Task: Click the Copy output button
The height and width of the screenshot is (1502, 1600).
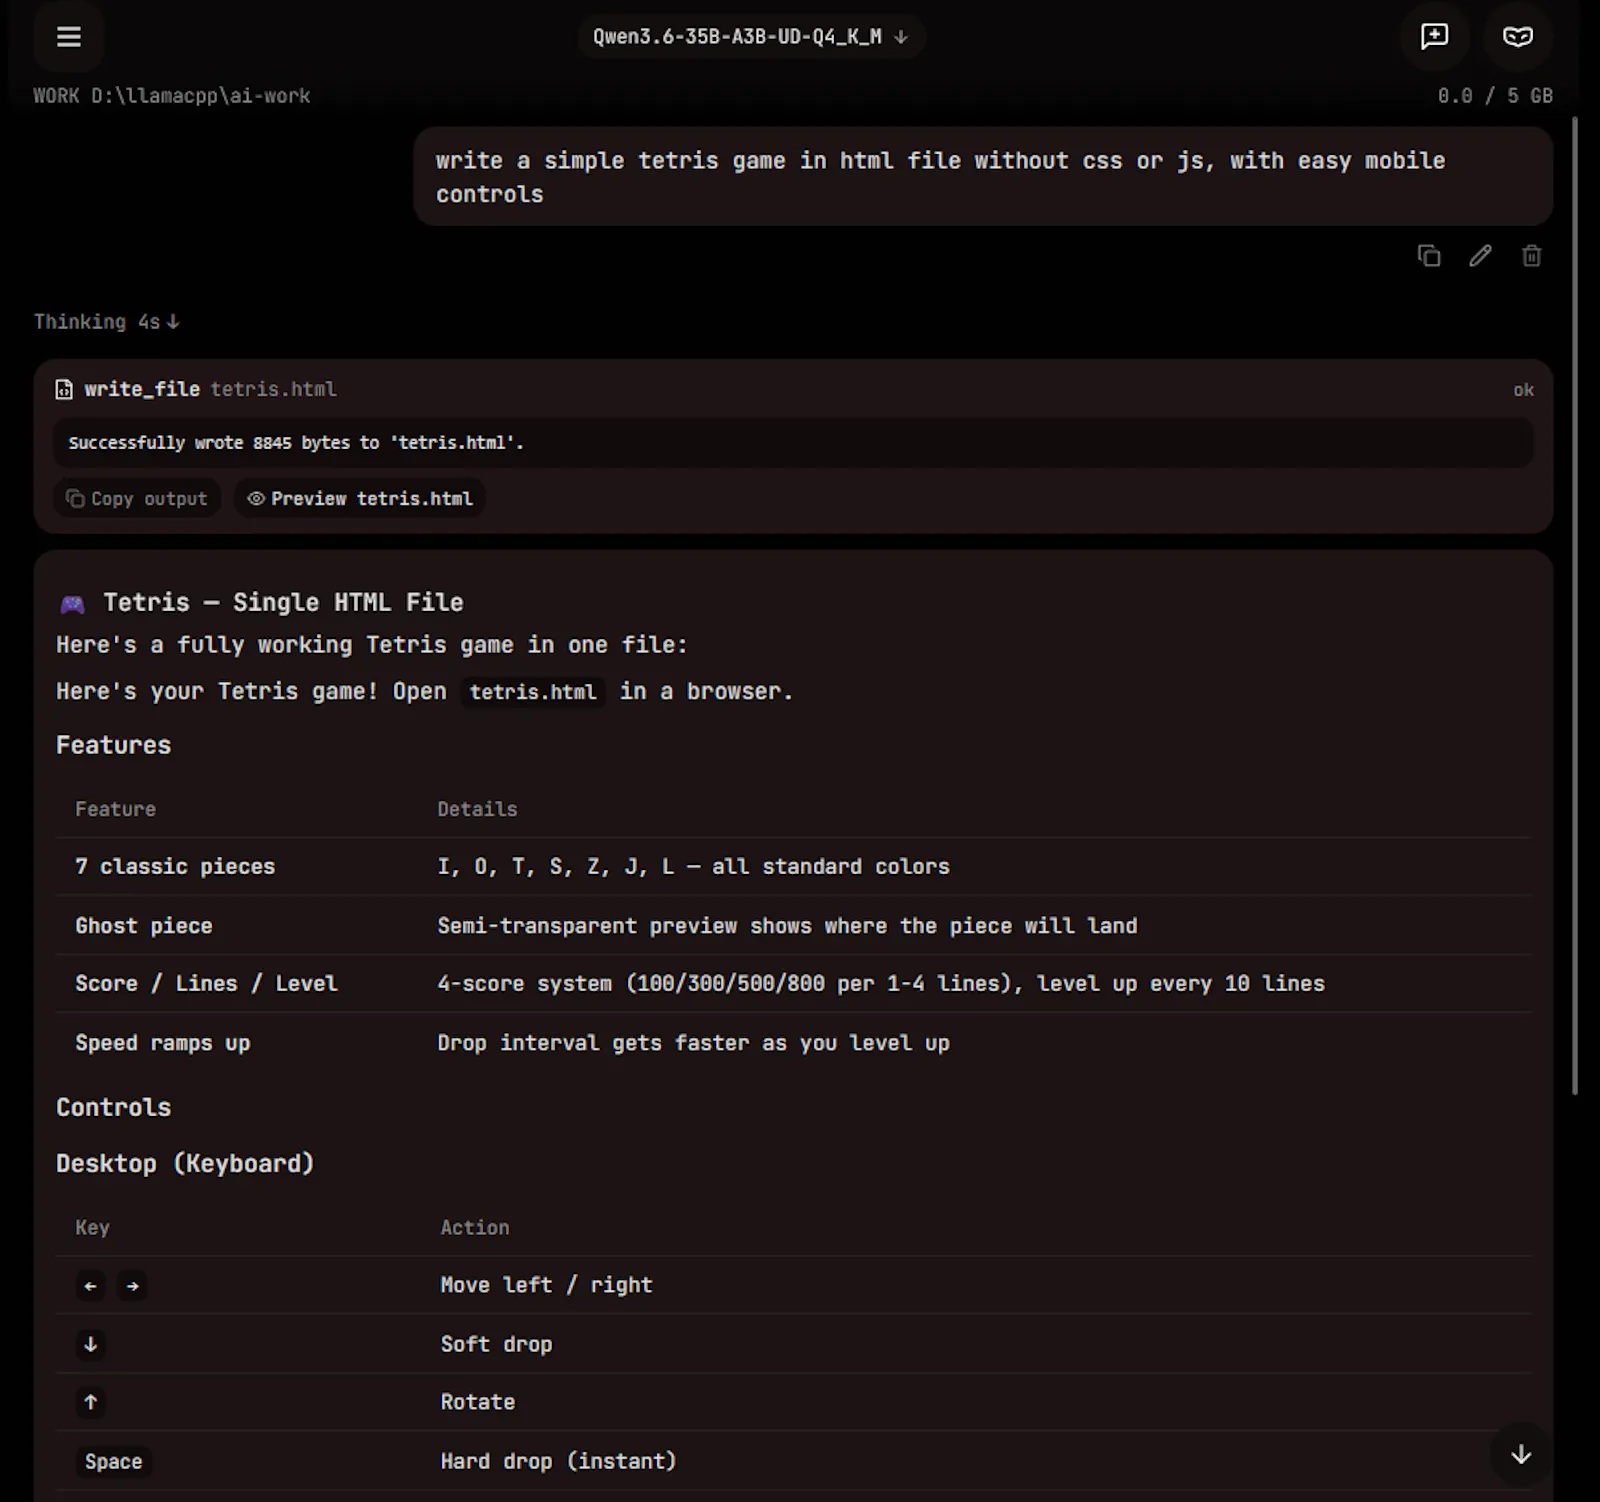Action: (x=137, y=498)
